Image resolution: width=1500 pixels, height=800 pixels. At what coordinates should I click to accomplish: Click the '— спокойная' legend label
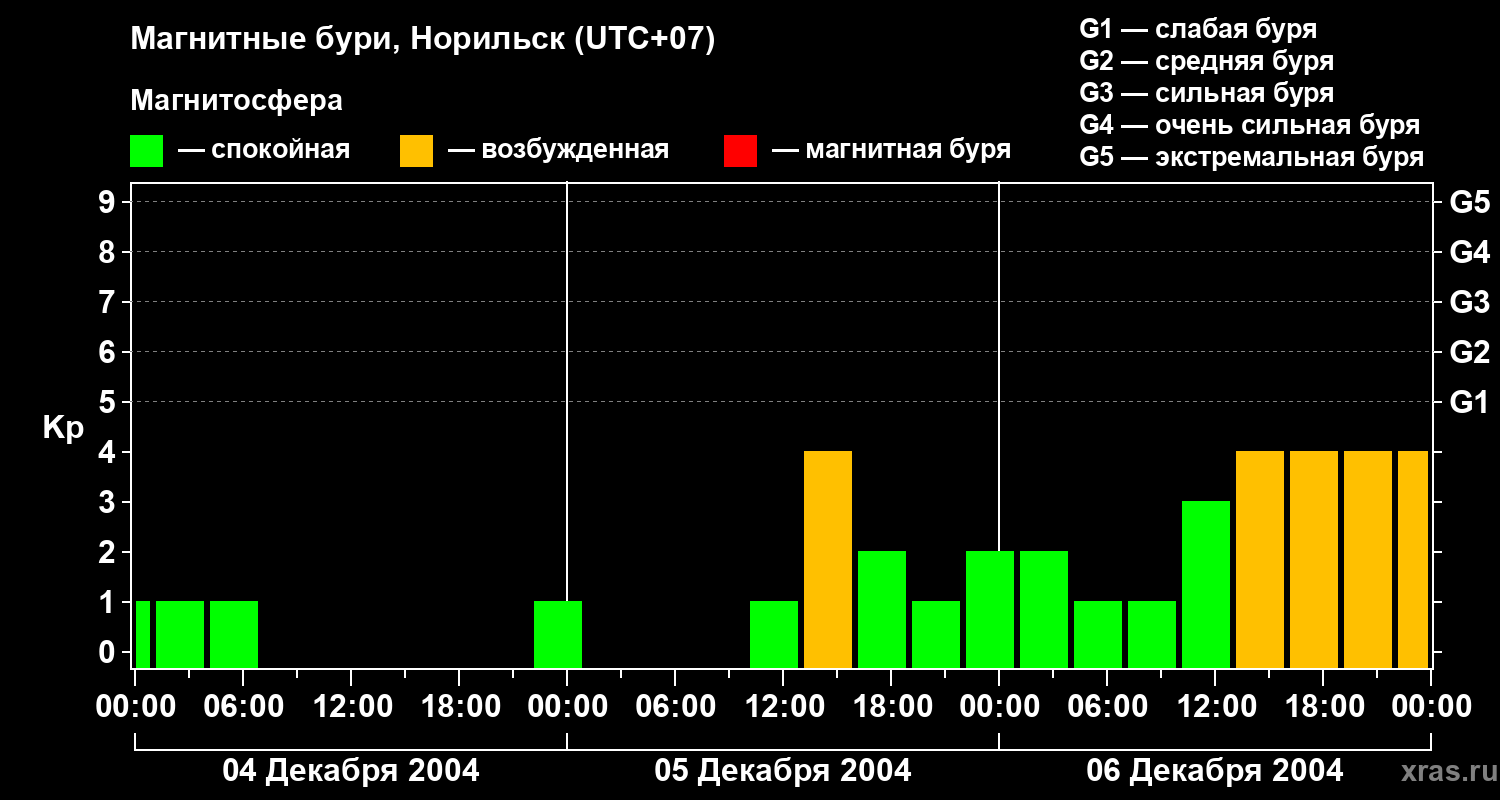pyautogui.click(x=264, y=151)
